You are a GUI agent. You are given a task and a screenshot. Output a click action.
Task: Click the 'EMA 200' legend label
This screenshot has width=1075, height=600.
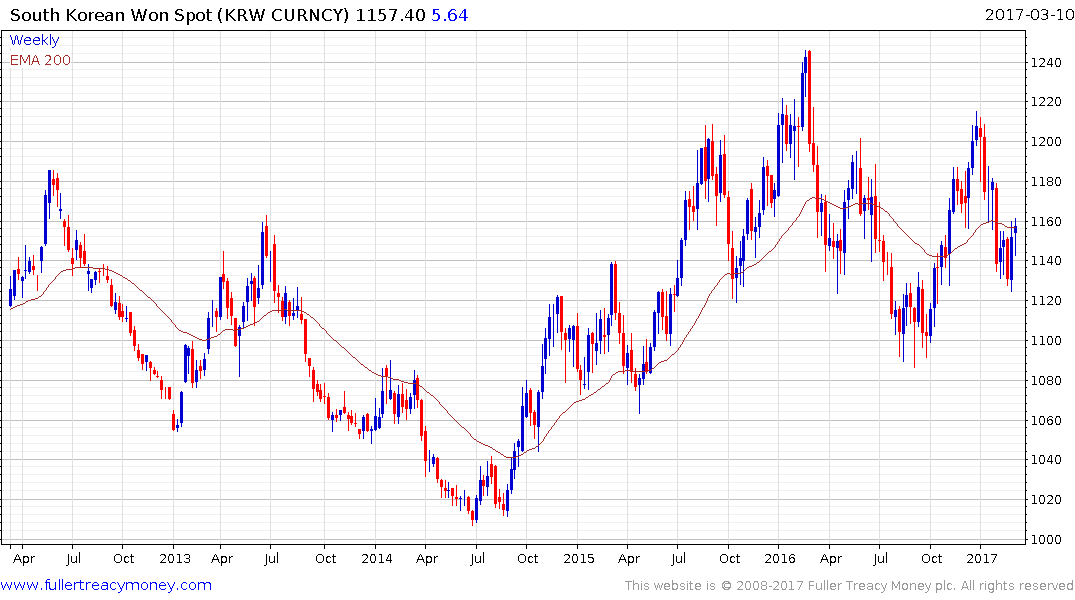click(40, 60)
